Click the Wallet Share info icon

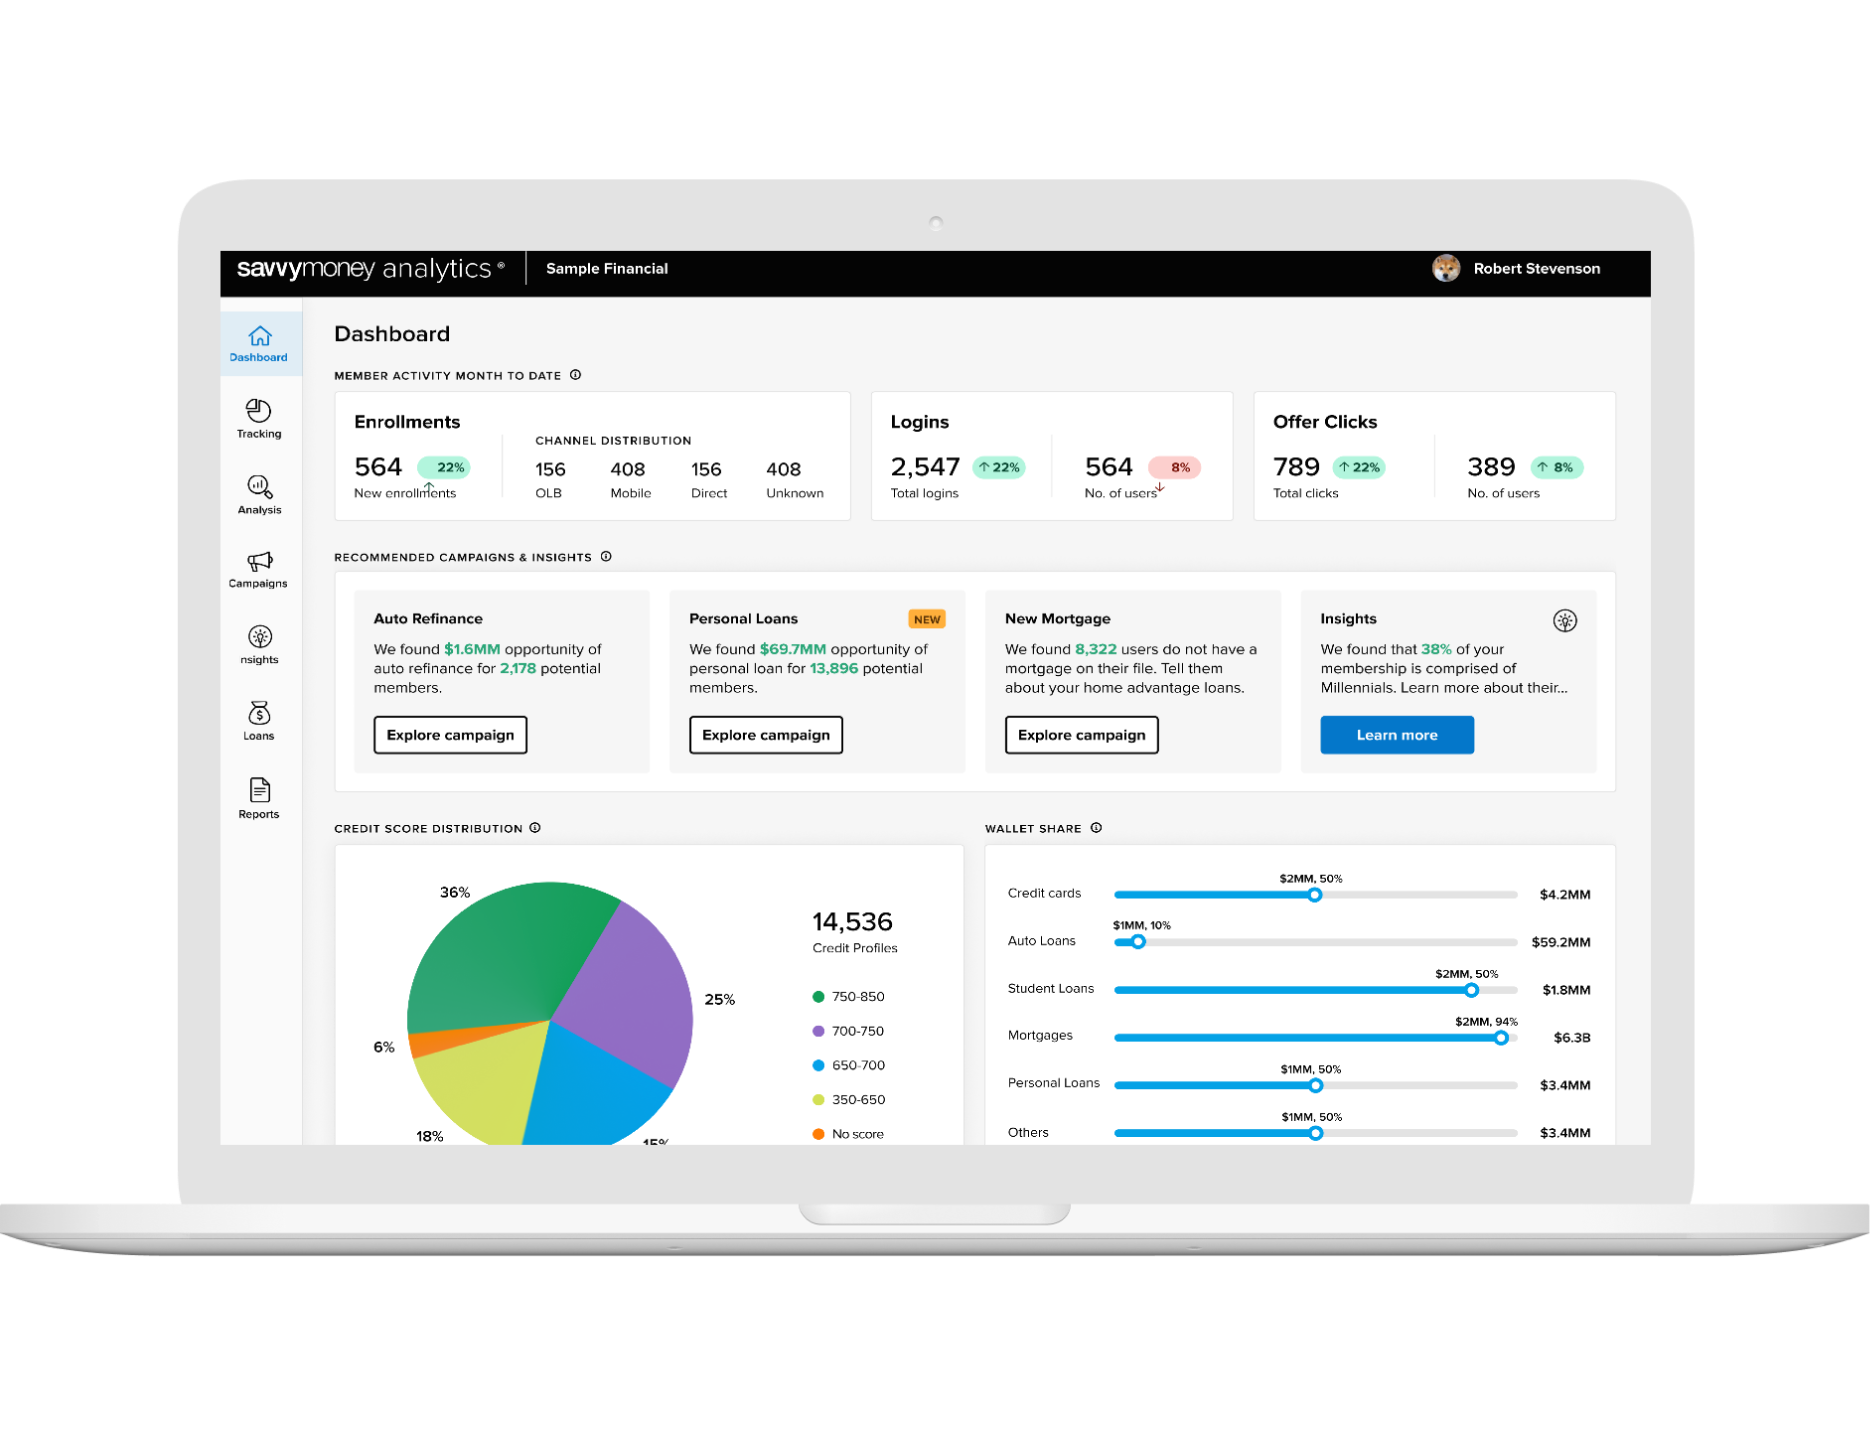click(1096, 828)
